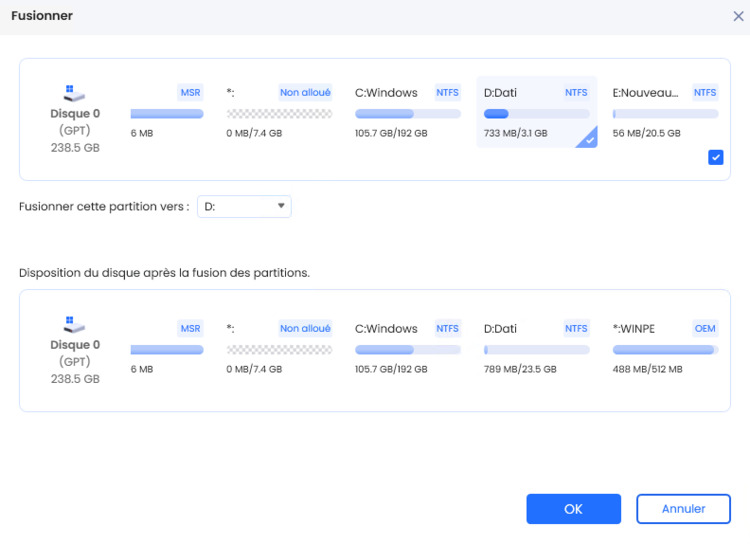Click the OEM tag on *:WINPE
The width and height of the screenshot is (750, 544).
705,329
